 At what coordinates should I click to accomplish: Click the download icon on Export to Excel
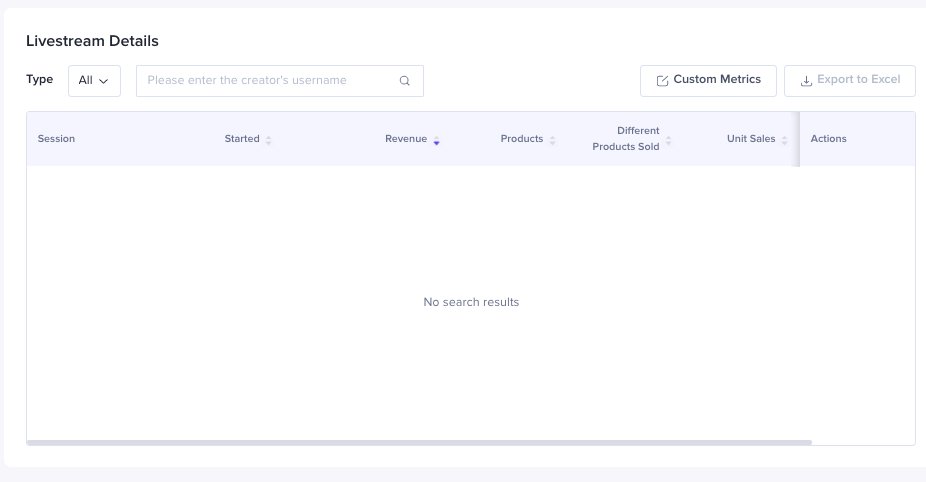(x=806, y=81)
